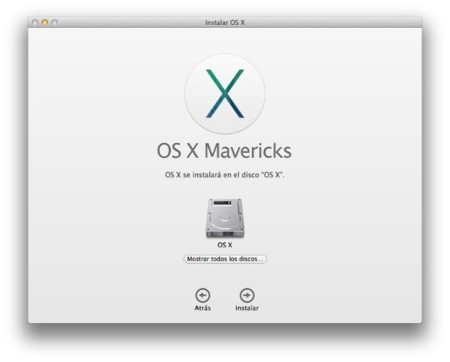Click the 'Instalar' label text

[247, 308]
